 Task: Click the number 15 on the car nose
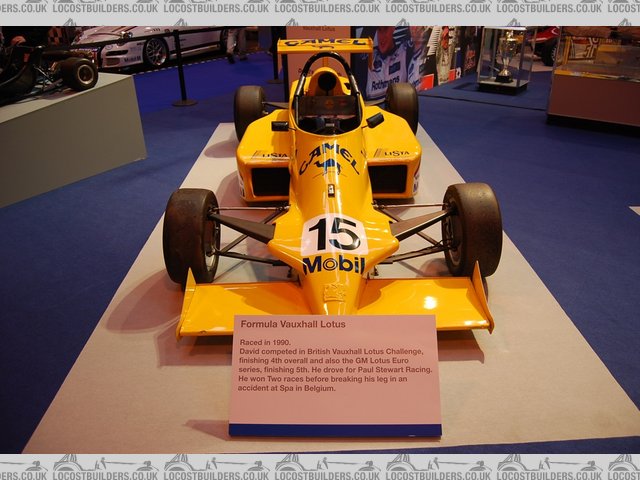point(333,234)
